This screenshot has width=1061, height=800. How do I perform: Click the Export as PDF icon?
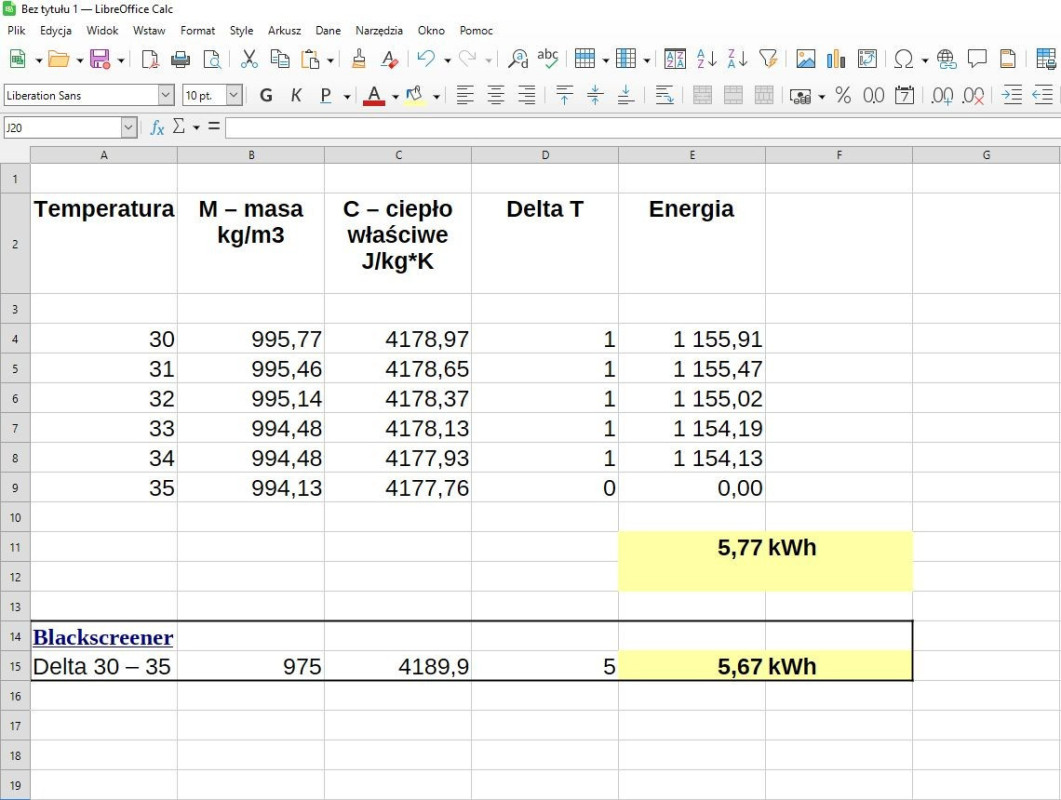(150, 60)
